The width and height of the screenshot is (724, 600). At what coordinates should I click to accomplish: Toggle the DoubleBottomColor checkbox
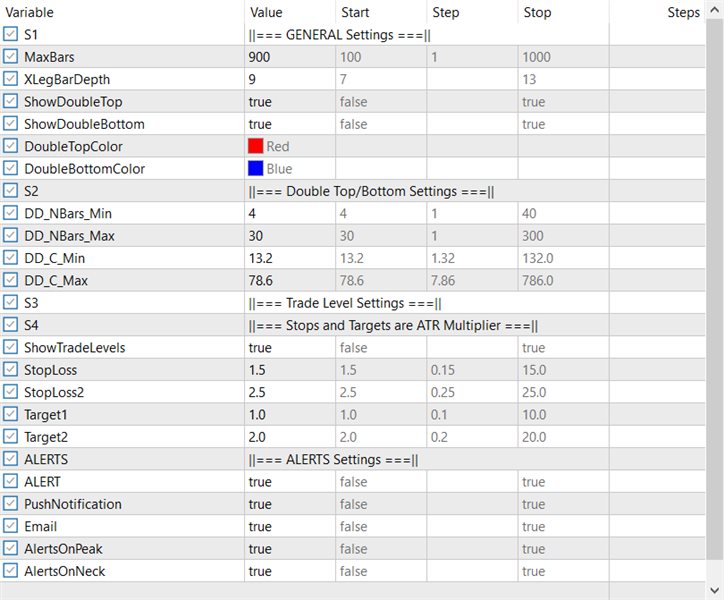coord(10,168)
